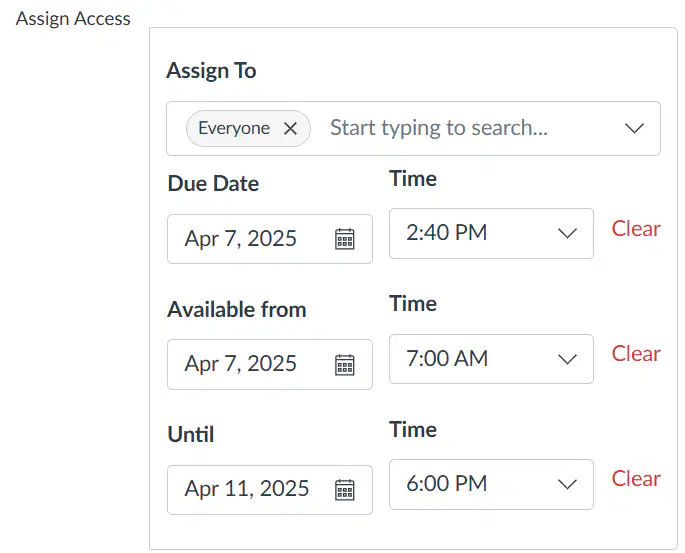Clear the Available from date
This screenshot has height=553, width=685.
pos(636,353)
